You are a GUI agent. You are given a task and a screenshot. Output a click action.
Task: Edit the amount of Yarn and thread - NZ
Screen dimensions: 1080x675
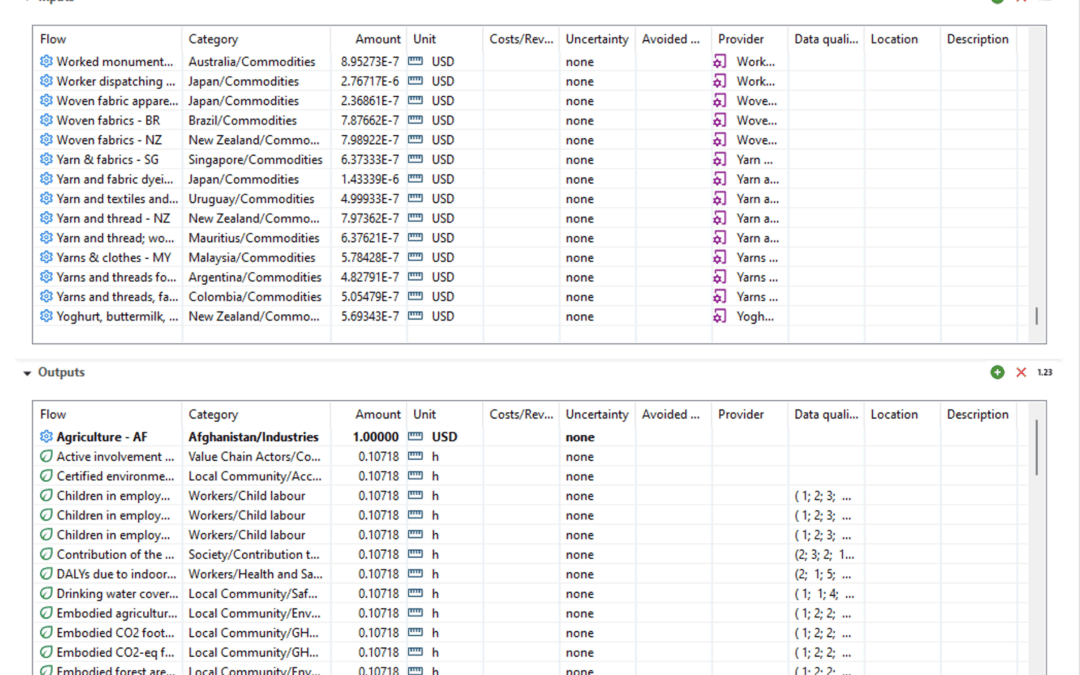[x=369, y=218]
